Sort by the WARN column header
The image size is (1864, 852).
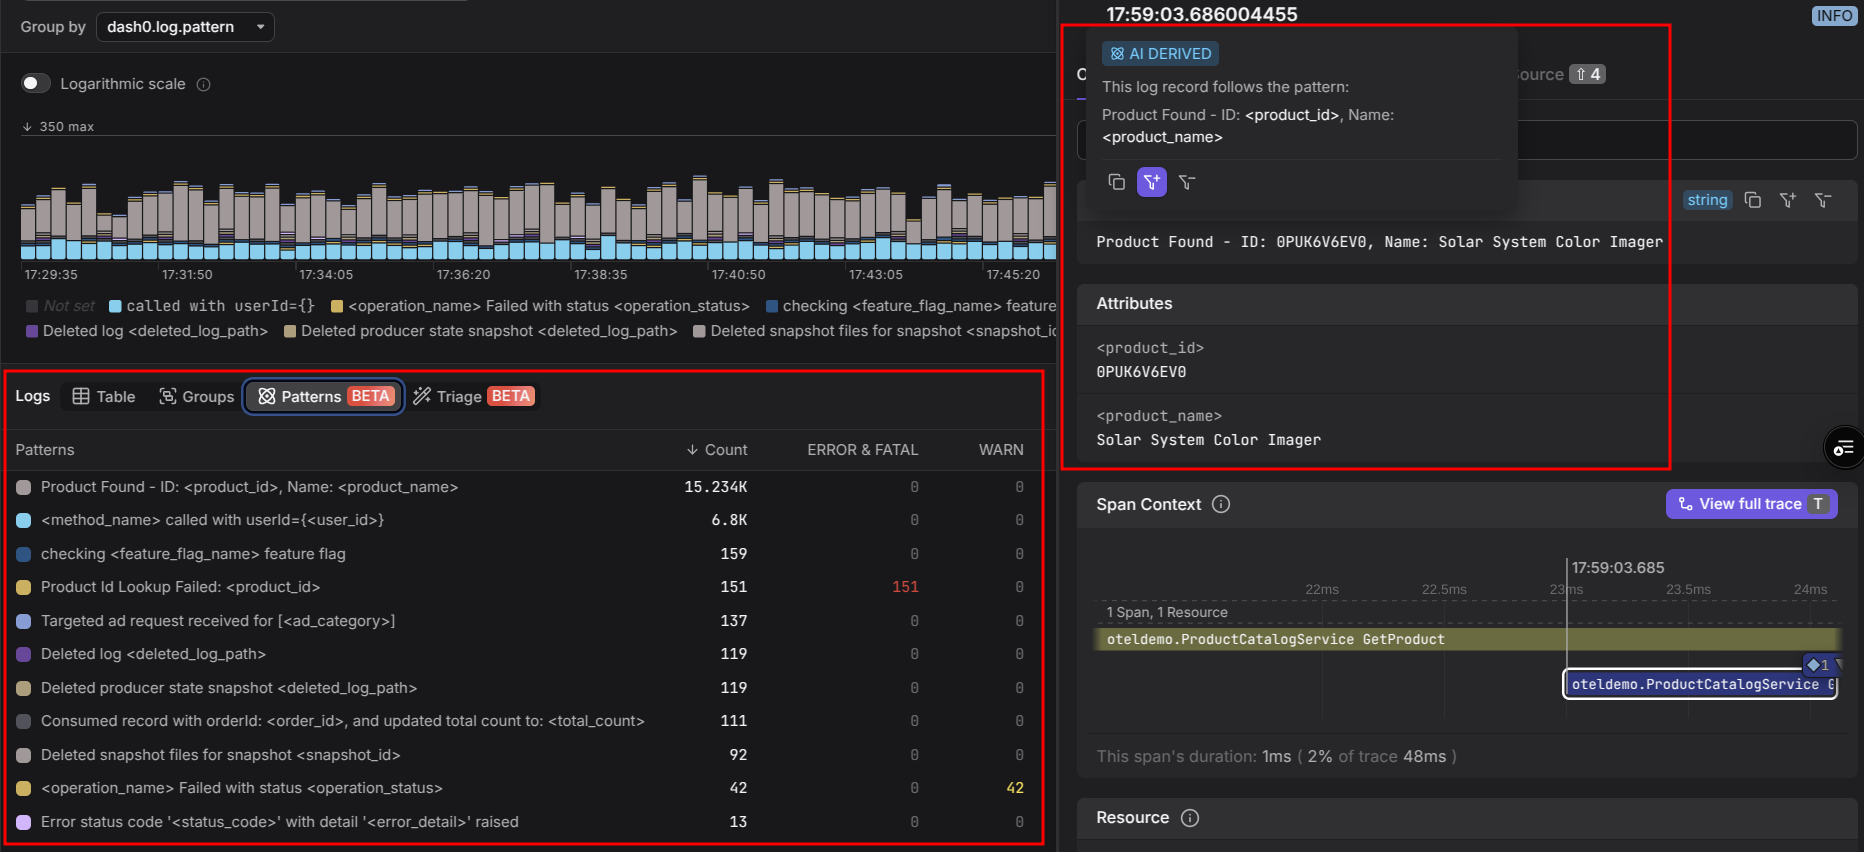coord(1001,450)
